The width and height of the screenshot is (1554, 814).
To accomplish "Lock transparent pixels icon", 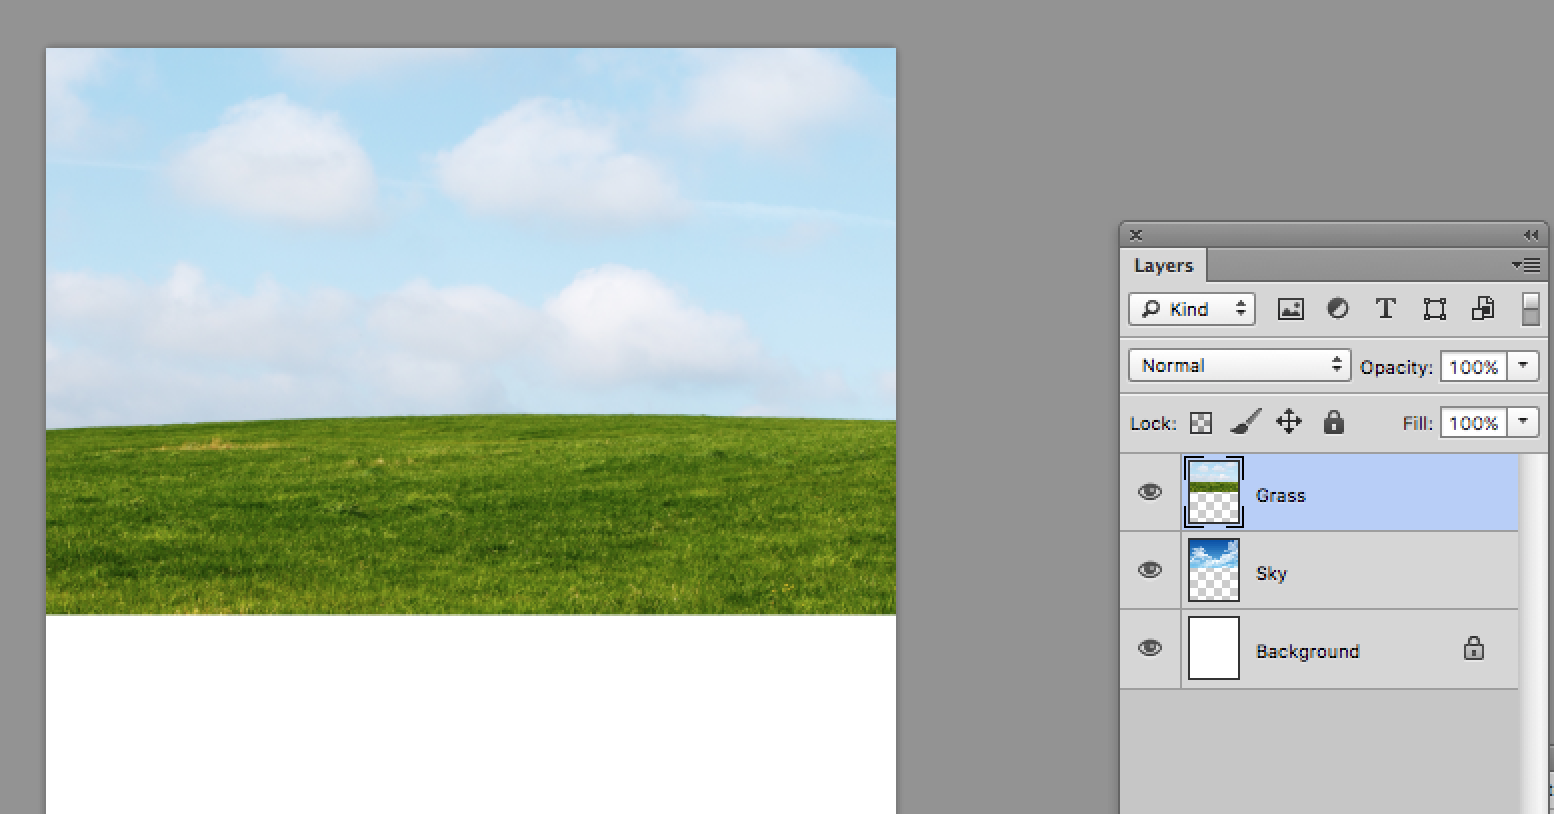I will coord(1200,423).
